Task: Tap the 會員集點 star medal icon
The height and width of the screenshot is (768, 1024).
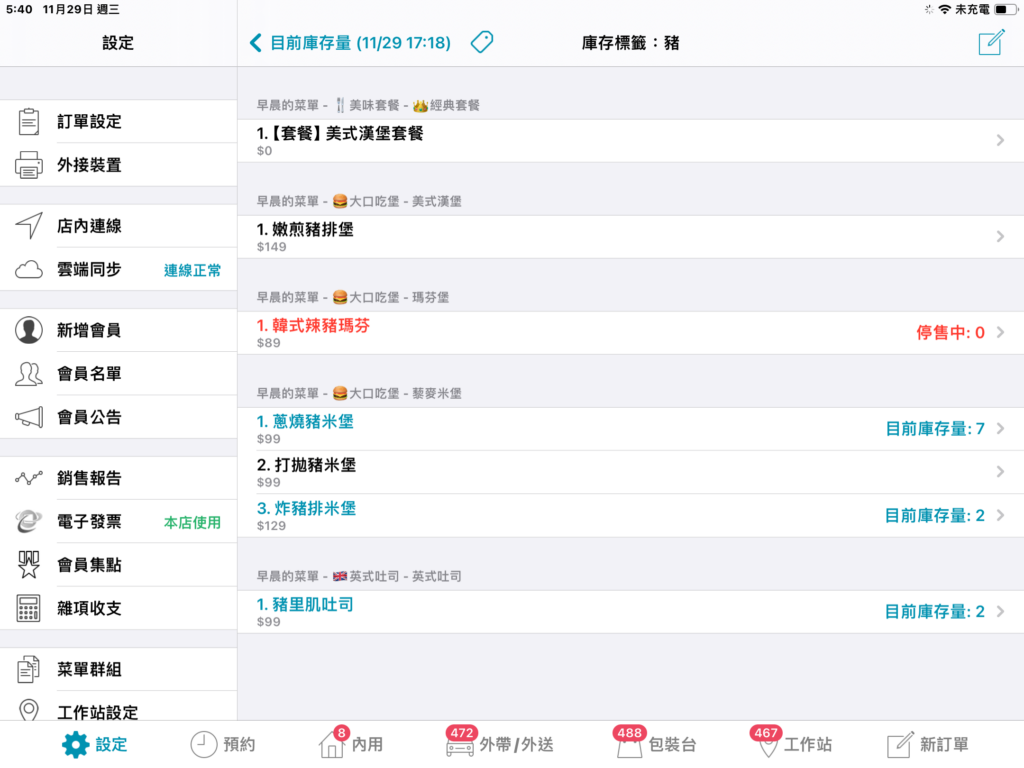Action: (x=29, y=564)
